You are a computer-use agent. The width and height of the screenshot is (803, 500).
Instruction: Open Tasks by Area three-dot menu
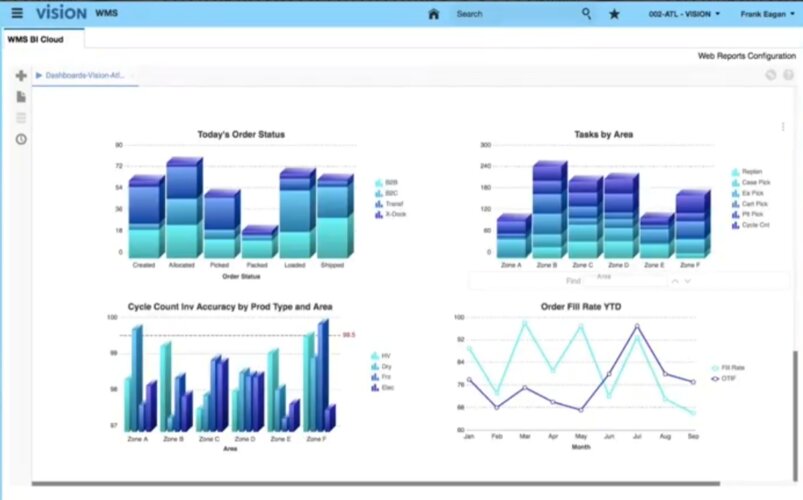783,127
